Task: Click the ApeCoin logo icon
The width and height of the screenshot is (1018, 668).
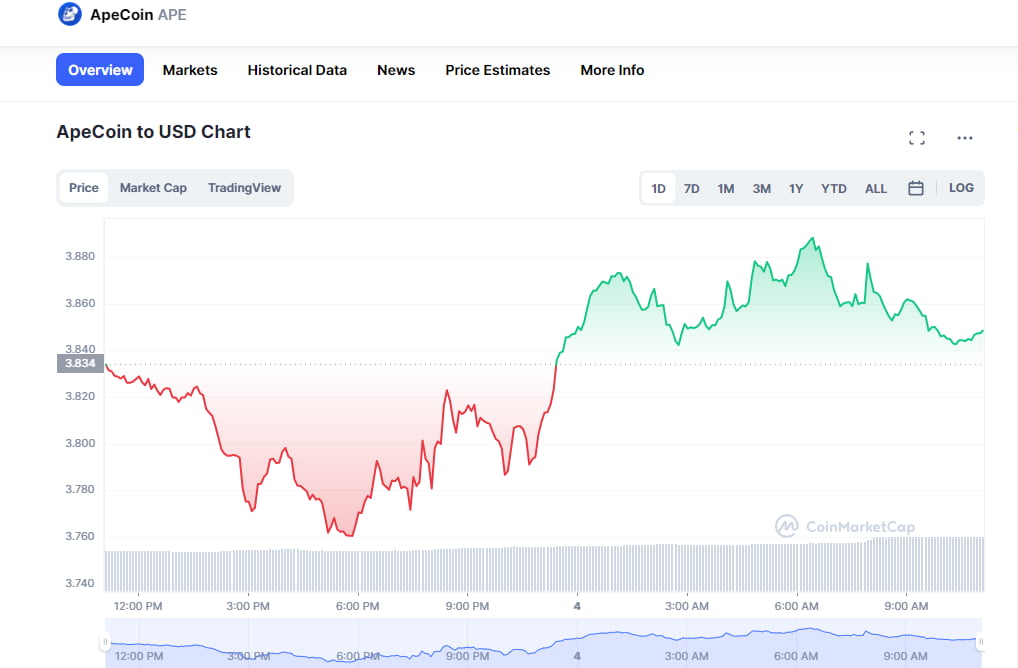Action: point(69,14)
